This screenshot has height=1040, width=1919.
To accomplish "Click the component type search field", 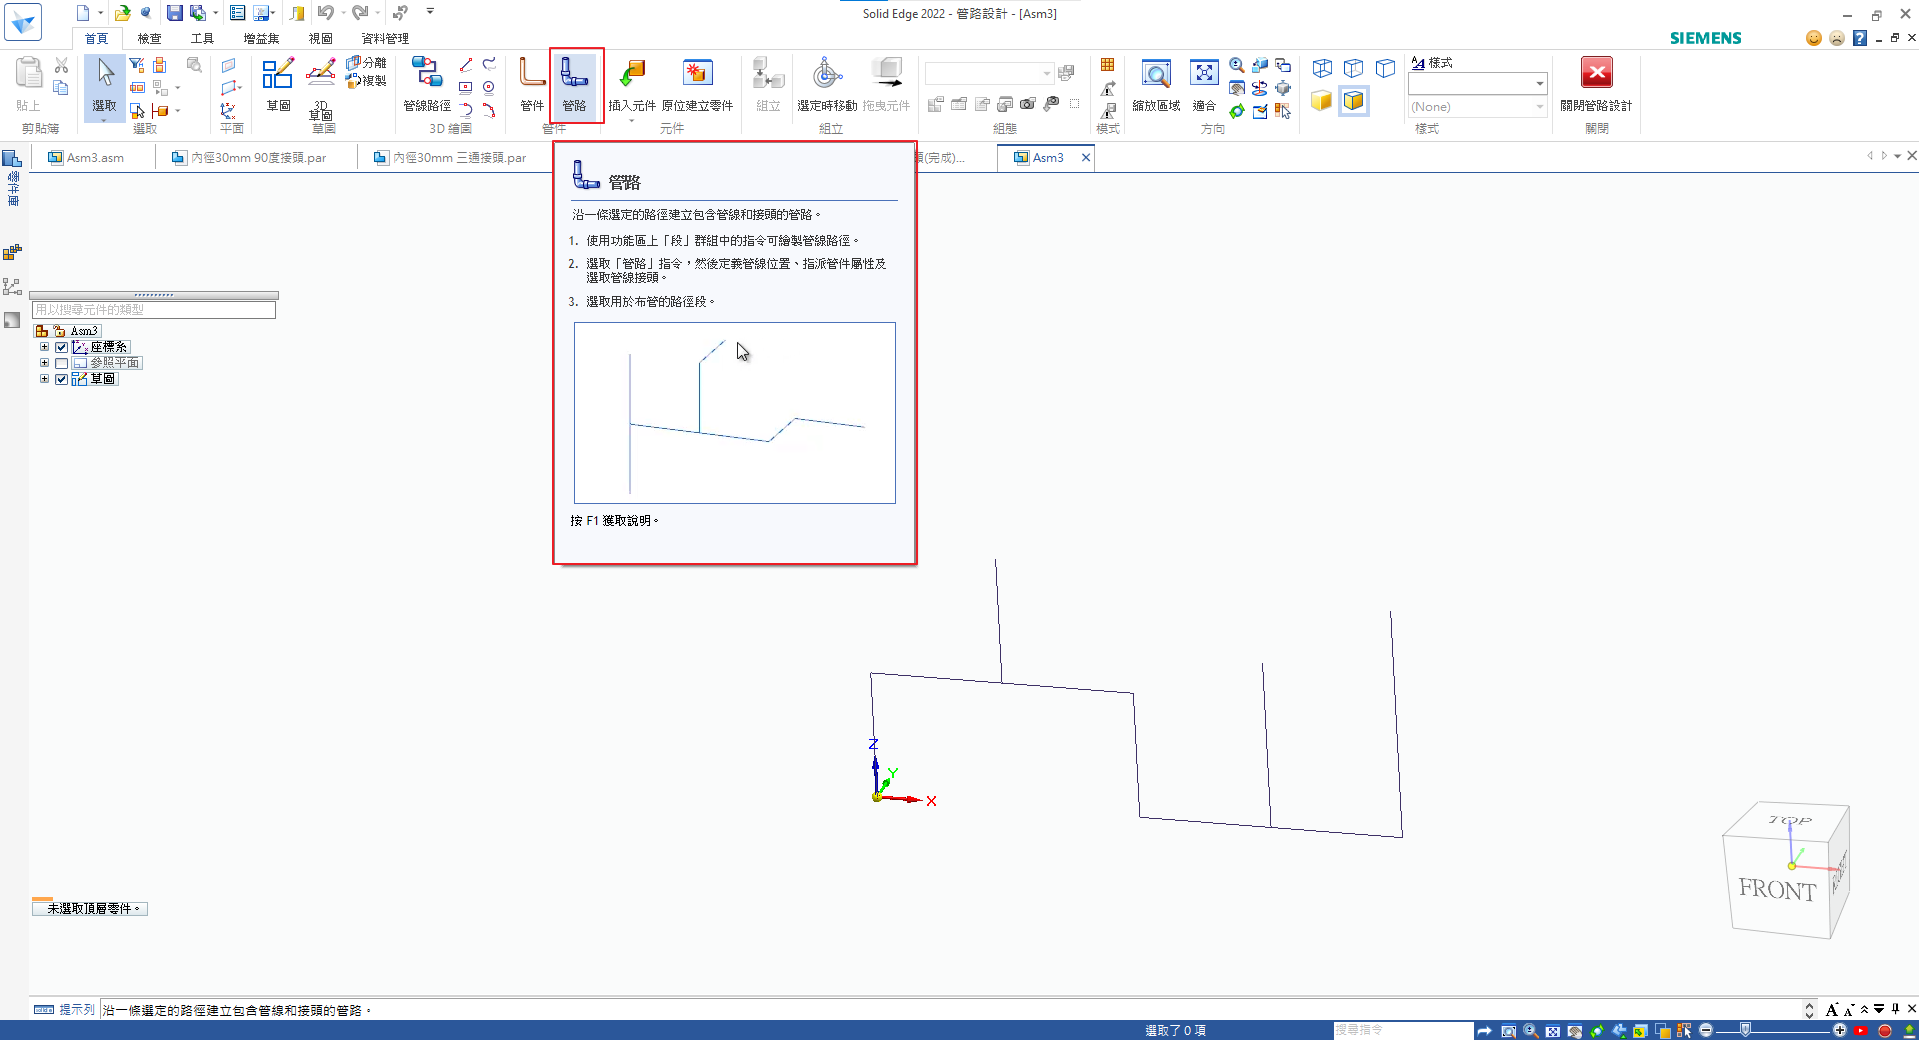I will tap(153, 310).
